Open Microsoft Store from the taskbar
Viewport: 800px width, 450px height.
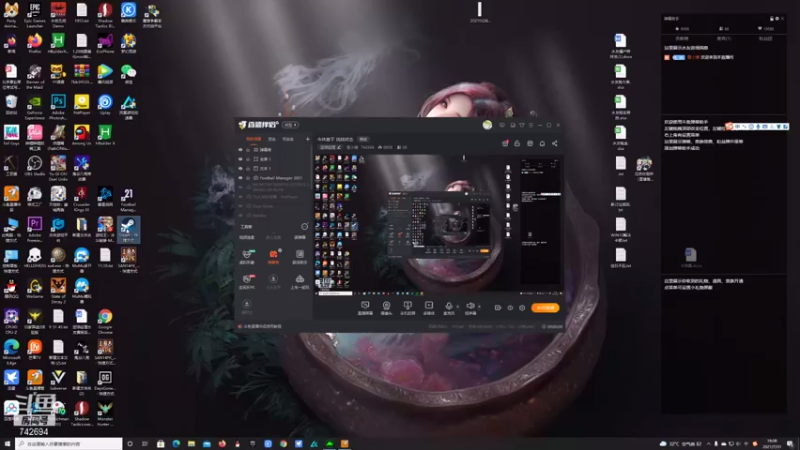(x=160, y=444)
